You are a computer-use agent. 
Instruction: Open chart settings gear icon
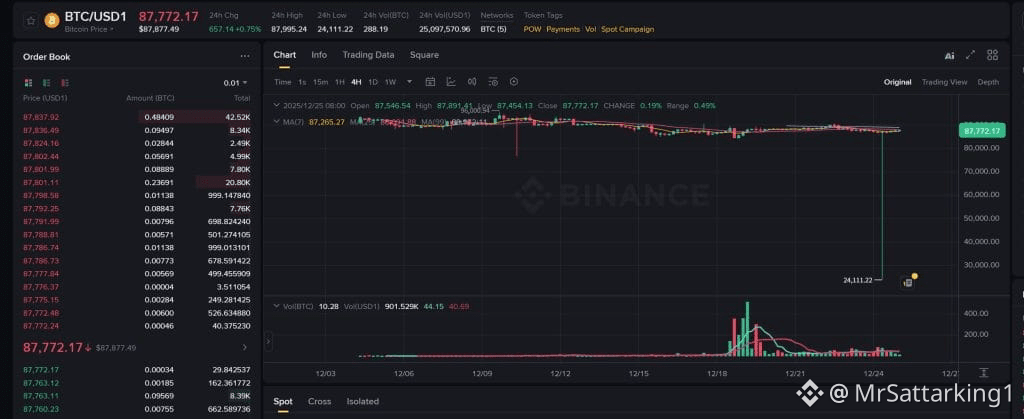click(514, 82)
